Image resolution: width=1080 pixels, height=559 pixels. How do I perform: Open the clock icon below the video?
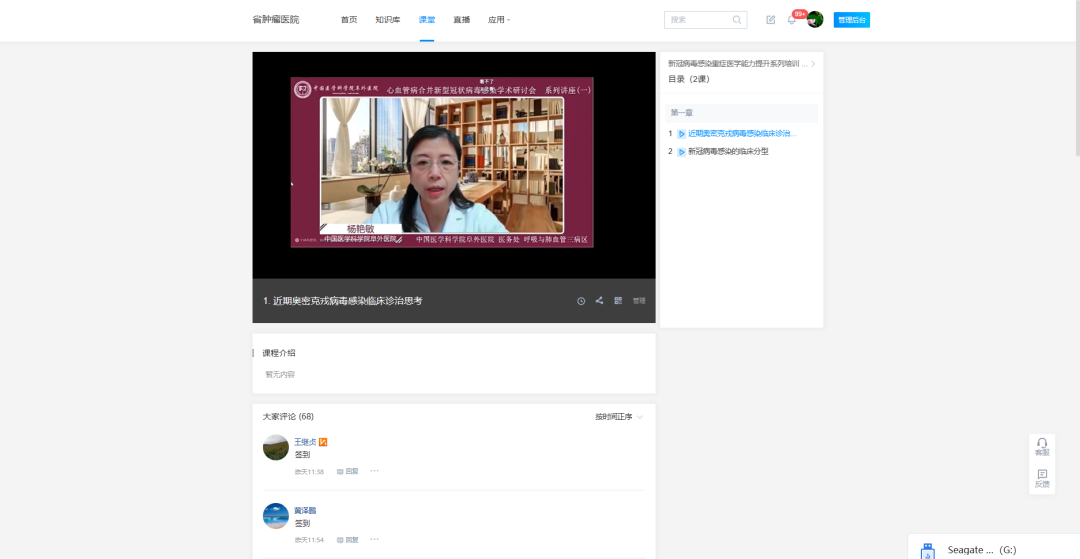point(581,301)
